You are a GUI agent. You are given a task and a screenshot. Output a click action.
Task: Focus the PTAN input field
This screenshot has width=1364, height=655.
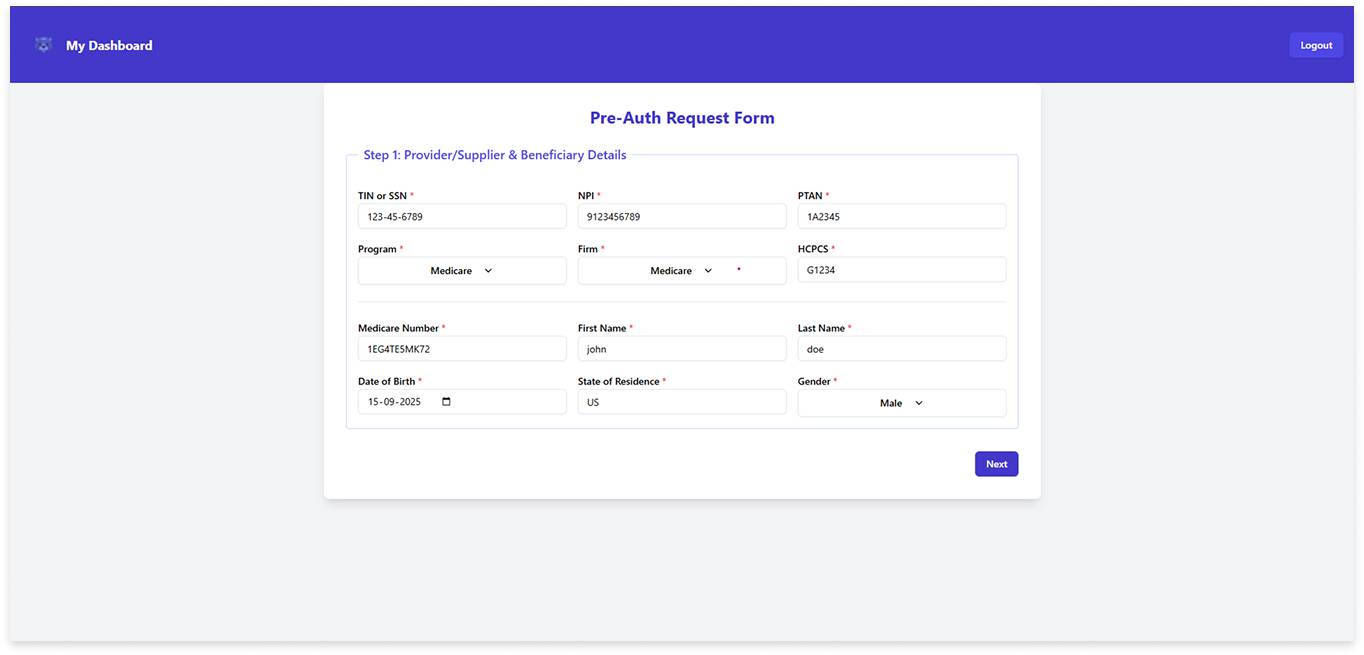click(x=902, y=216)
